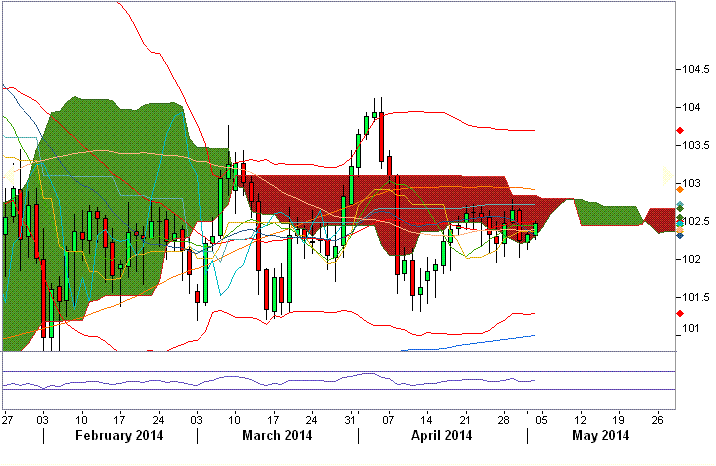Click the last green candle before May 05
716x466 pixels.
tap(536, 230)
